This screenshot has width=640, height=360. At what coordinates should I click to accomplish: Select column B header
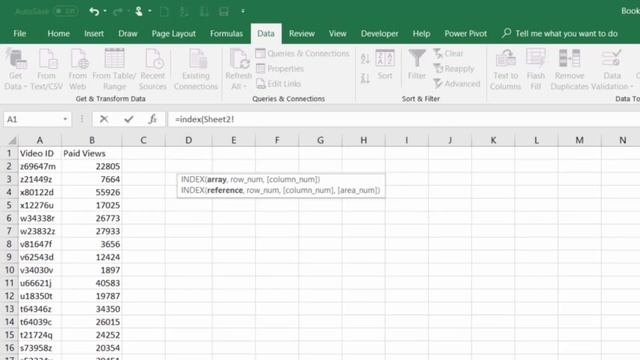92,140
